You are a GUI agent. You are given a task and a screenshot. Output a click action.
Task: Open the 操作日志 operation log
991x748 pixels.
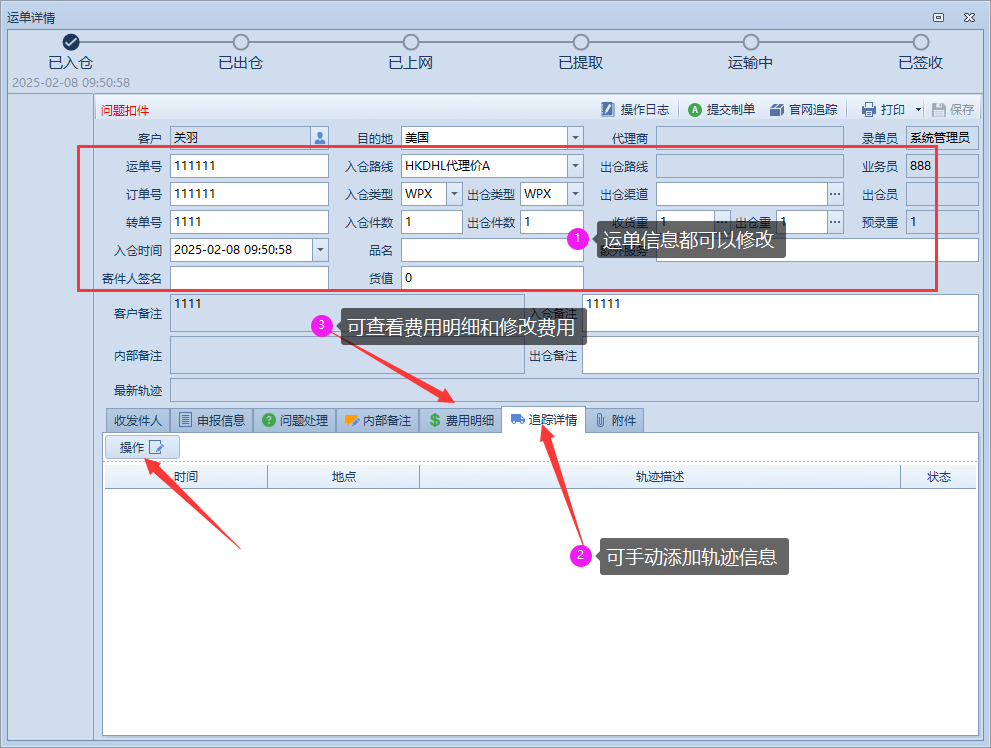coord(635,110)
